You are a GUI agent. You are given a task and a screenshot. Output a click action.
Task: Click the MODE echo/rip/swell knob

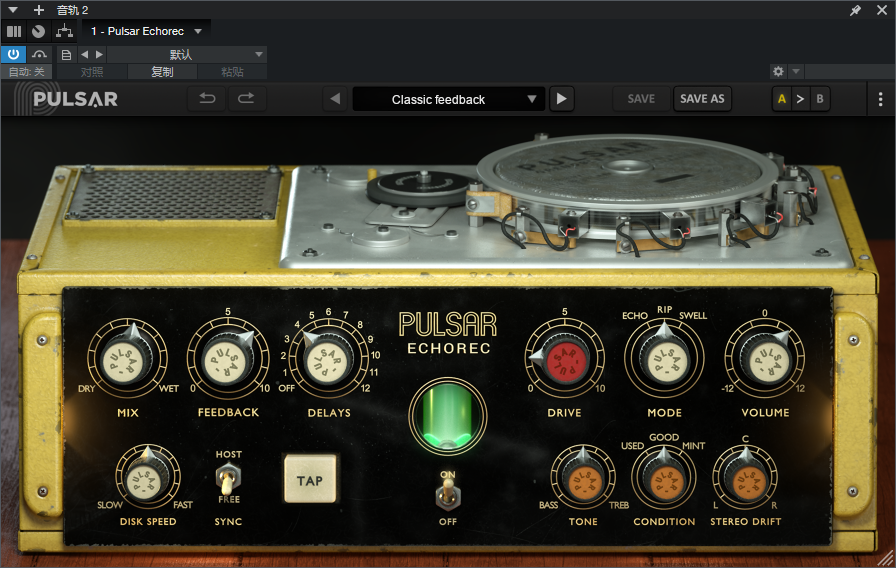pyautogui.click(x=664, y=360)
